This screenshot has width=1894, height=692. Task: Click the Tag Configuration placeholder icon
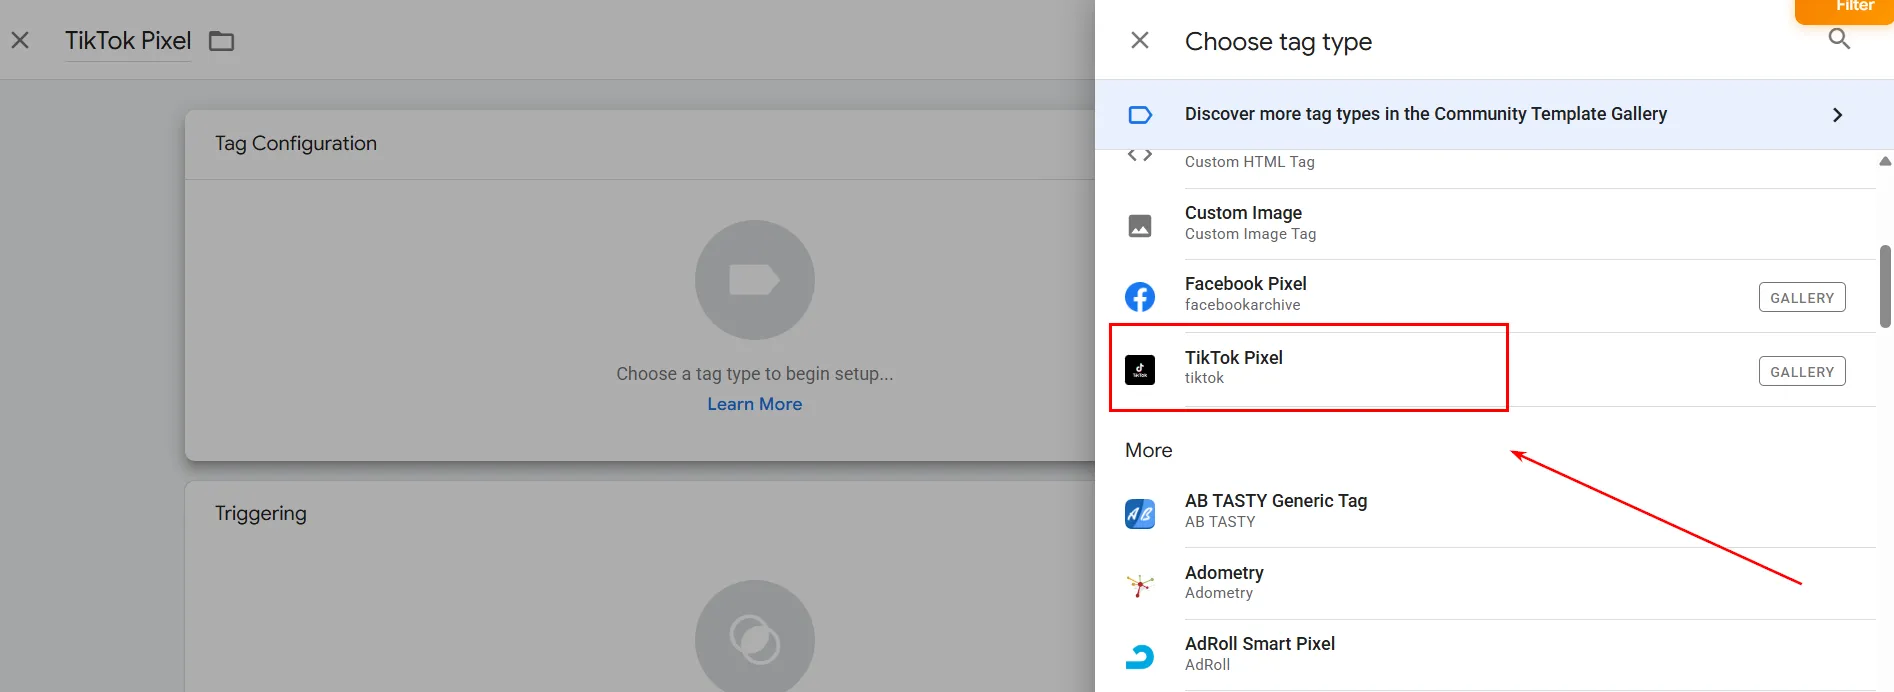(755, 280)
